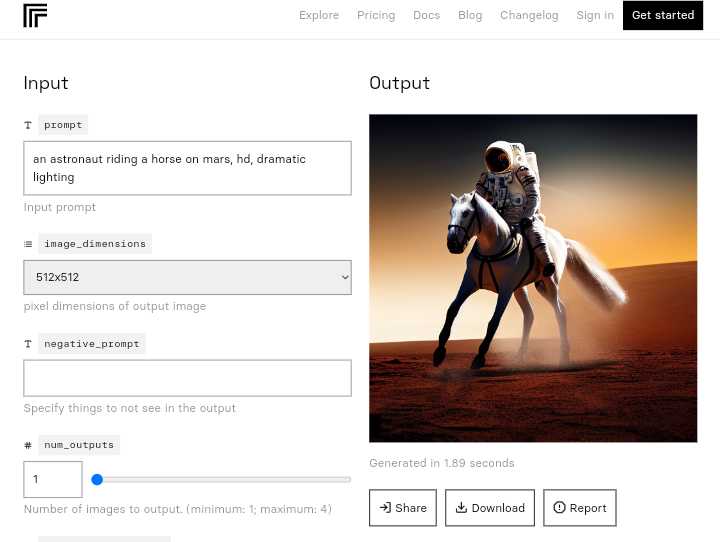Viewport: 720px width, 542px height.
Task: Open the Explore page
Action: (x=319, y=15)
